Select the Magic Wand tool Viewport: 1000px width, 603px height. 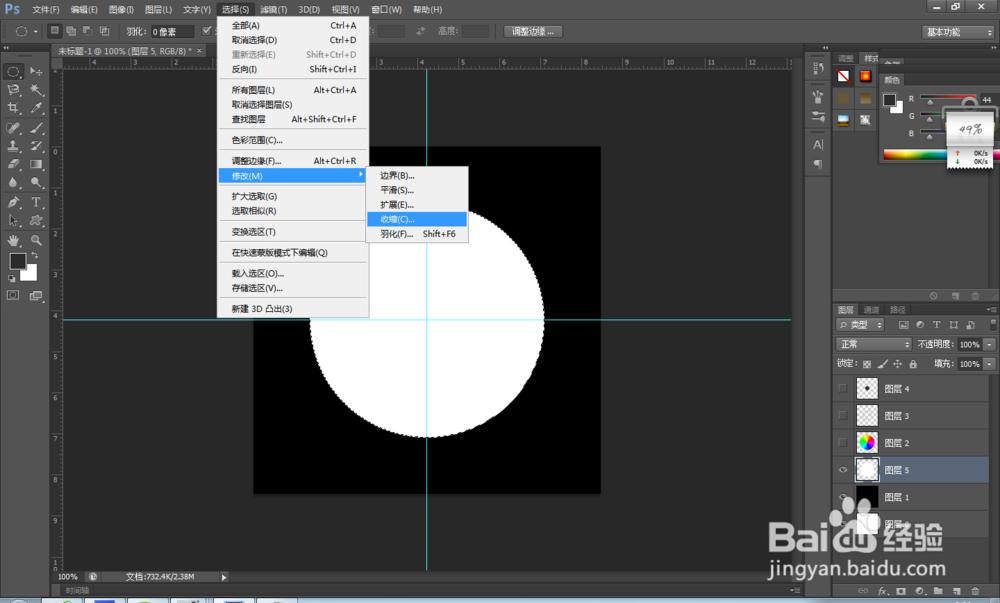[36, 90]
